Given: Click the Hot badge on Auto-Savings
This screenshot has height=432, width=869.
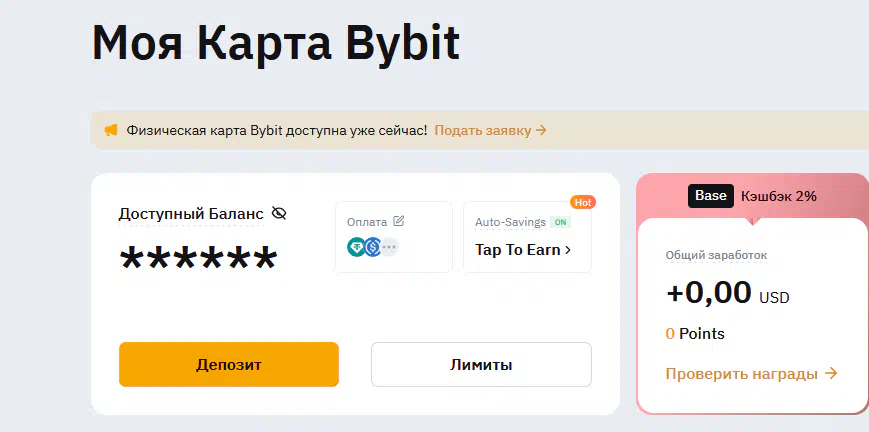Looking at the screenshot, I should click(583, 202).
